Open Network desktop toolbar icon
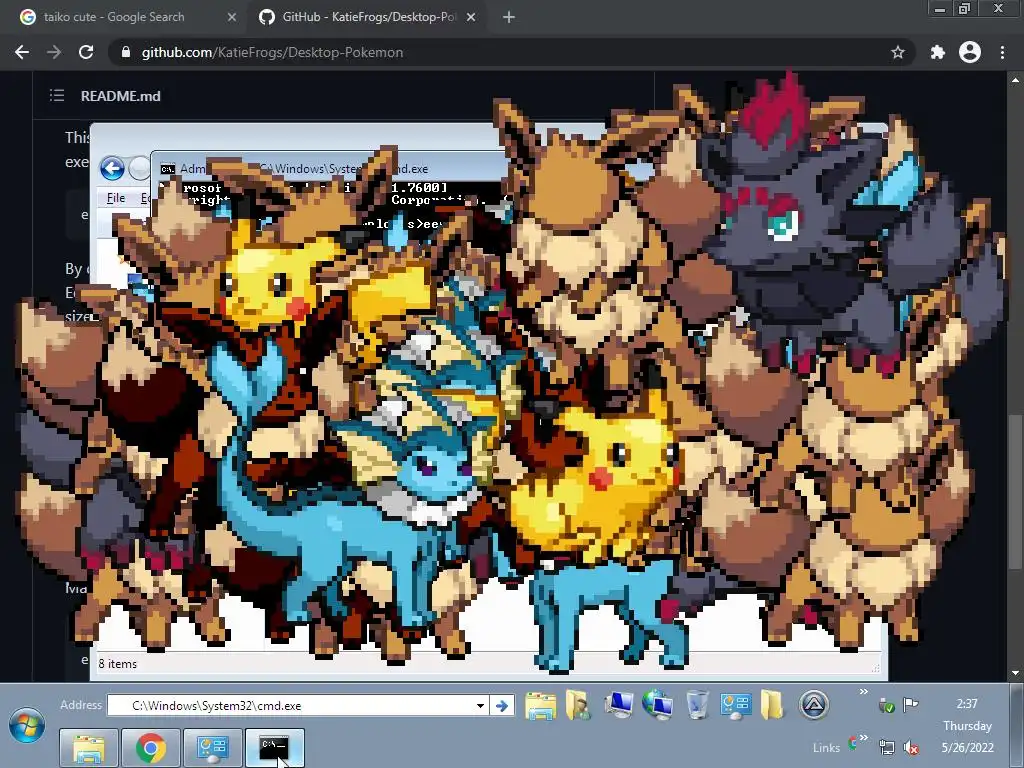This screenshot has height=768, width=1024. coord(657,705)
